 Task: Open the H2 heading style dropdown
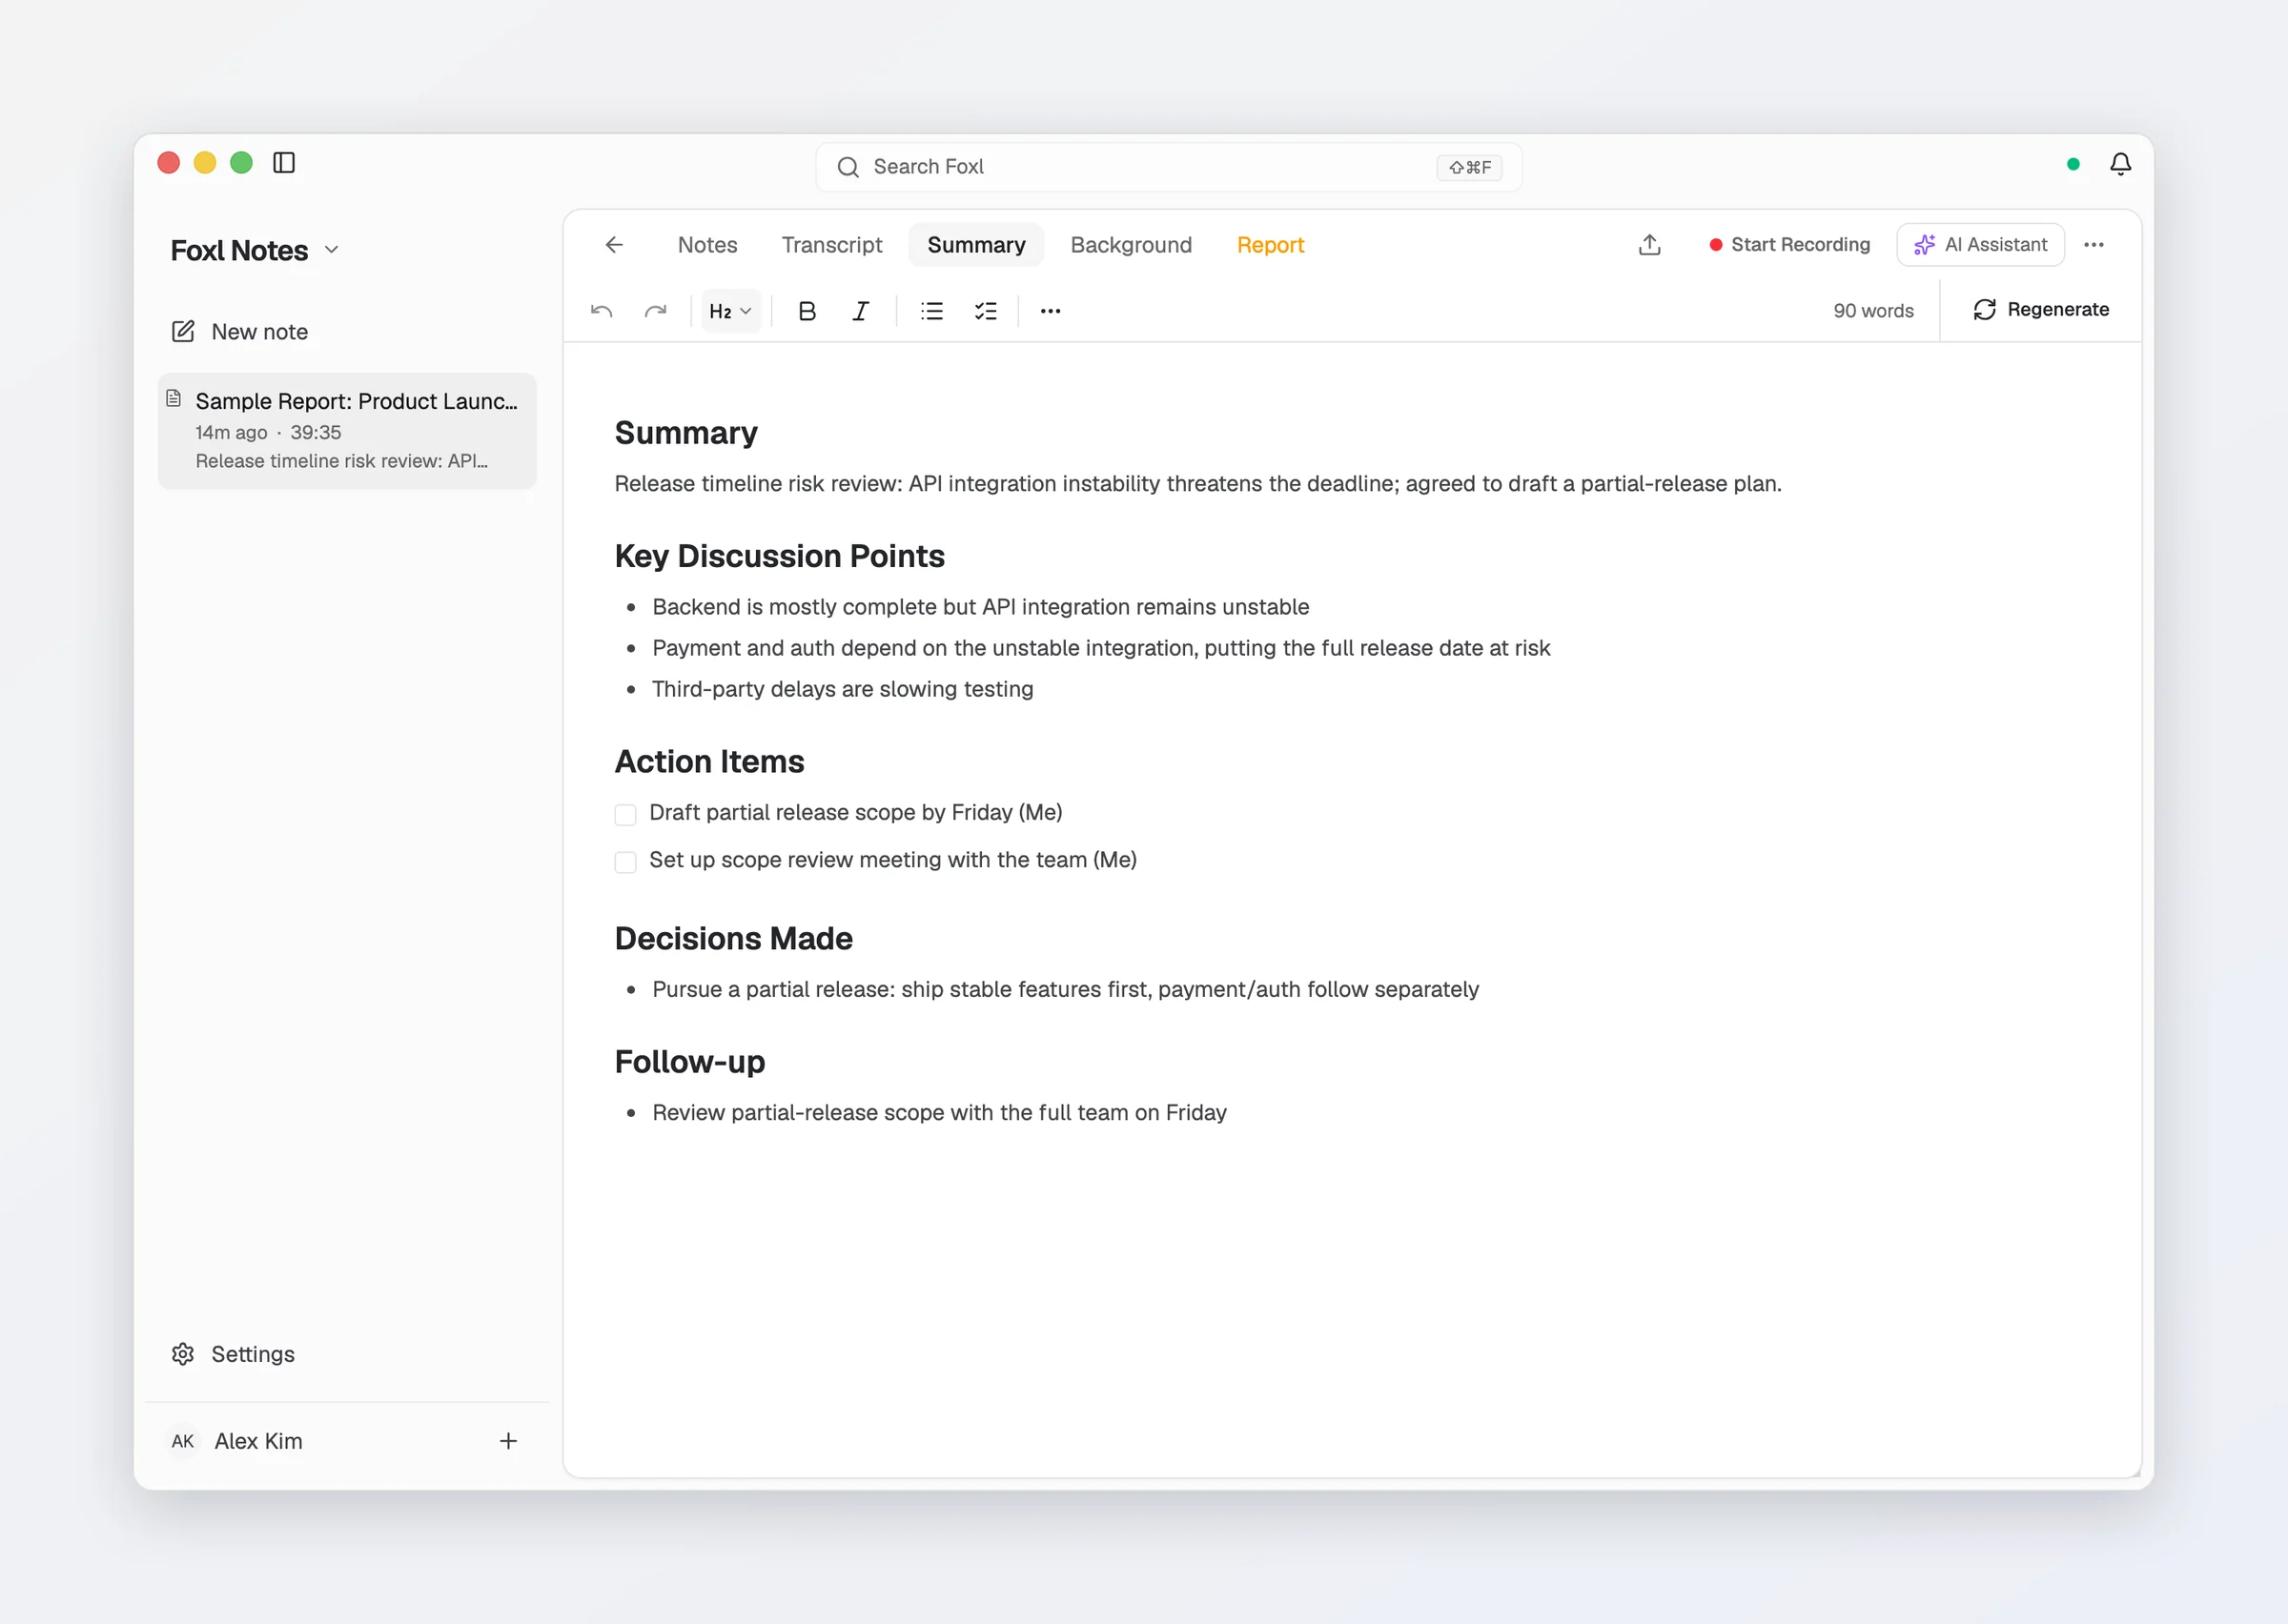pos(730,311)
